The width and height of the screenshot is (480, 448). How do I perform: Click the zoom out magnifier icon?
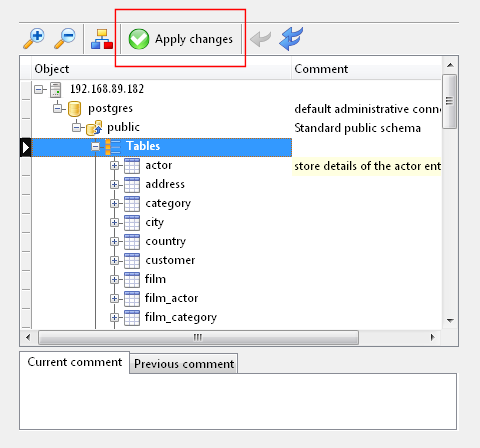pos(65,38)
